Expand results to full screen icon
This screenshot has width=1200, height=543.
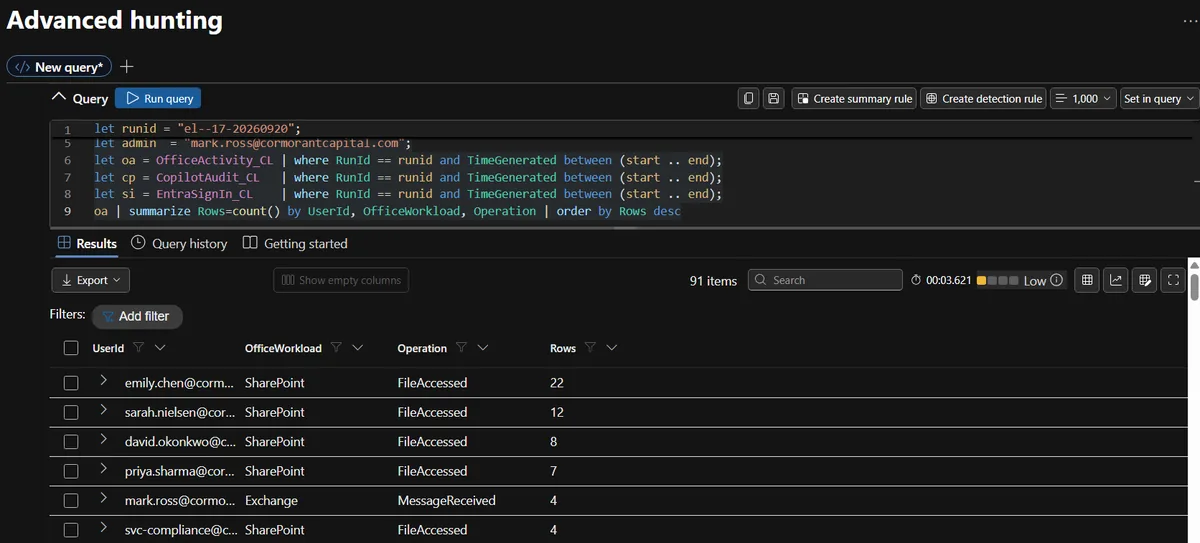tap(1174, 280)
